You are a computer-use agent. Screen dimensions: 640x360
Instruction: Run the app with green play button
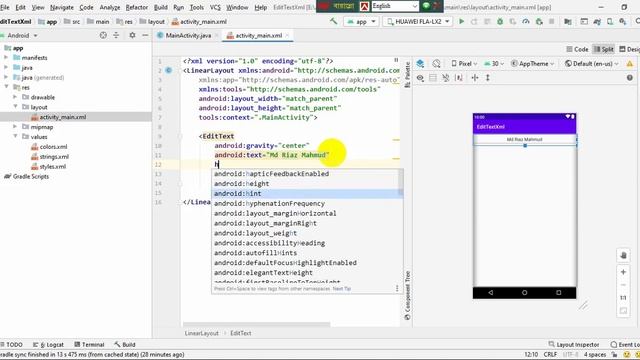(461, 21)
